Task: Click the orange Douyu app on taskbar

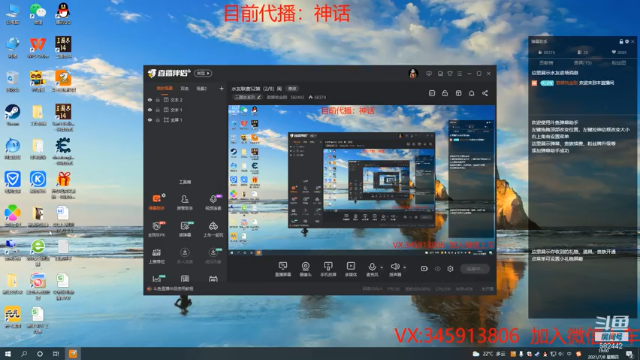Action: point(73,353)
